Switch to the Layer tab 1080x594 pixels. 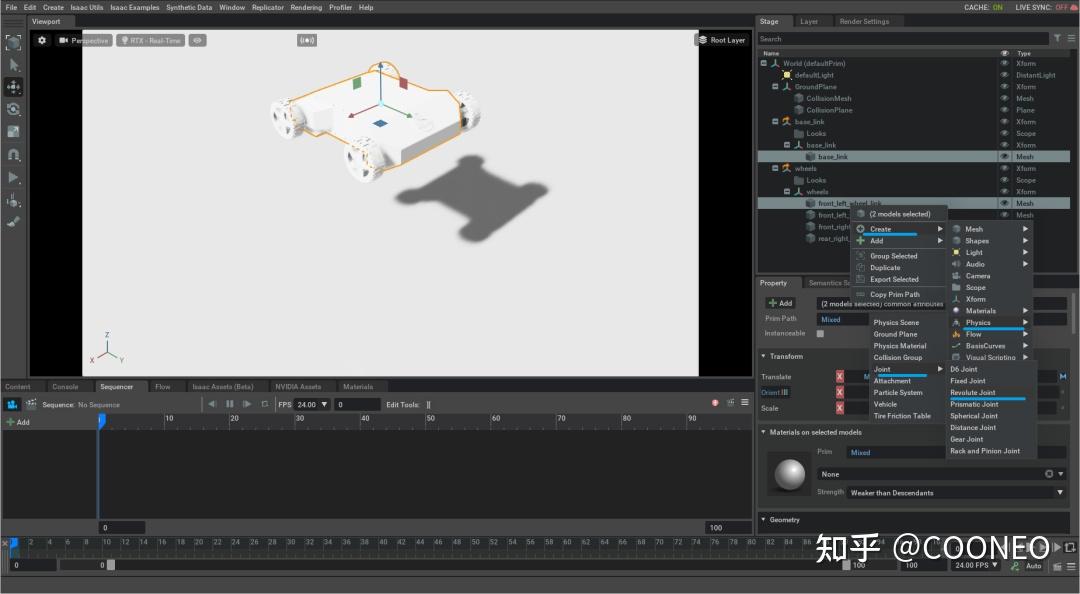809,21
